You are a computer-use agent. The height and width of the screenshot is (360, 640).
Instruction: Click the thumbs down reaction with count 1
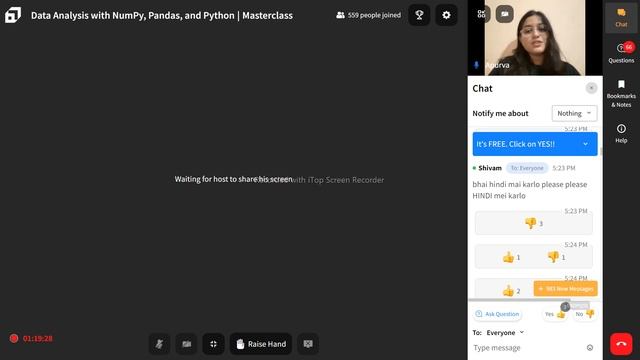pos(556,257)
